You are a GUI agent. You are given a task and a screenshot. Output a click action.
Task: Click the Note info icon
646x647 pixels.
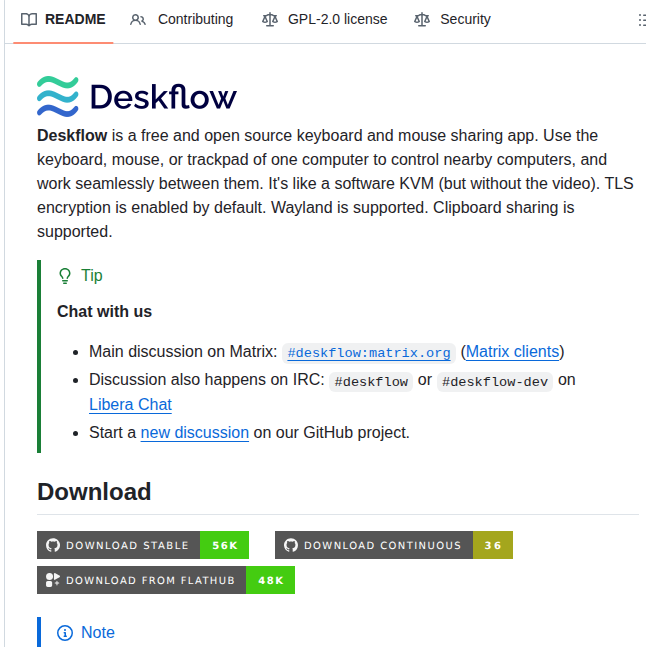pos(65,633)
